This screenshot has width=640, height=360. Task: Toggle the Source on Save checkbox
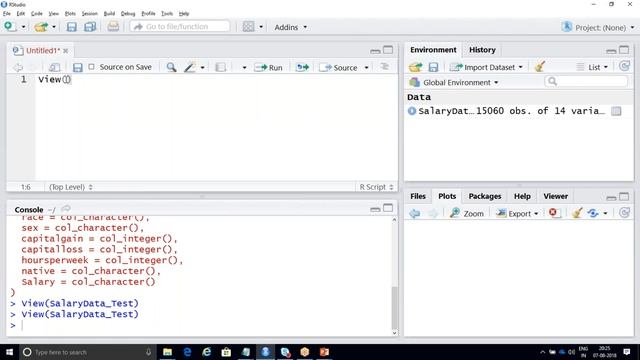tap(91, 67)
